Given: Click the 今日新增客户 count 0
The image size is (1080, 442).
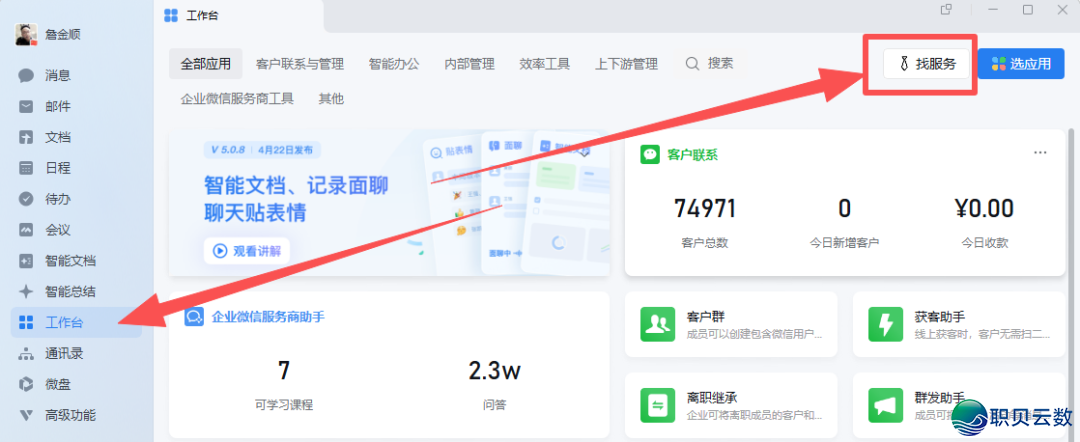Looking at the screenshot, I should (844, 208).
